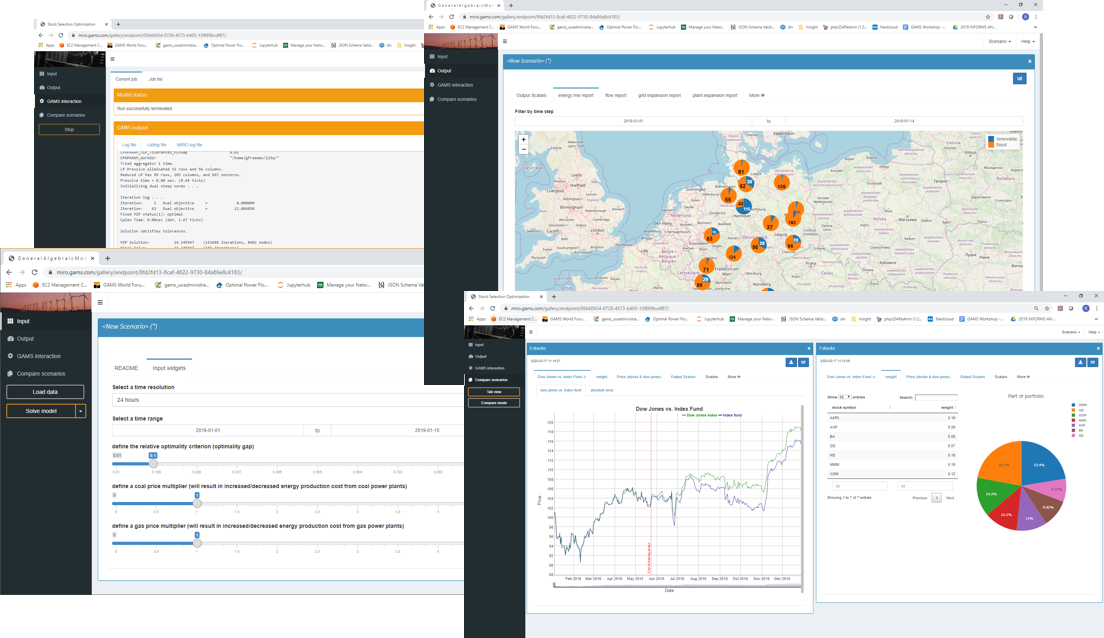
Task: Click the blue chart button above the map
Action: tap(1019, 78)
